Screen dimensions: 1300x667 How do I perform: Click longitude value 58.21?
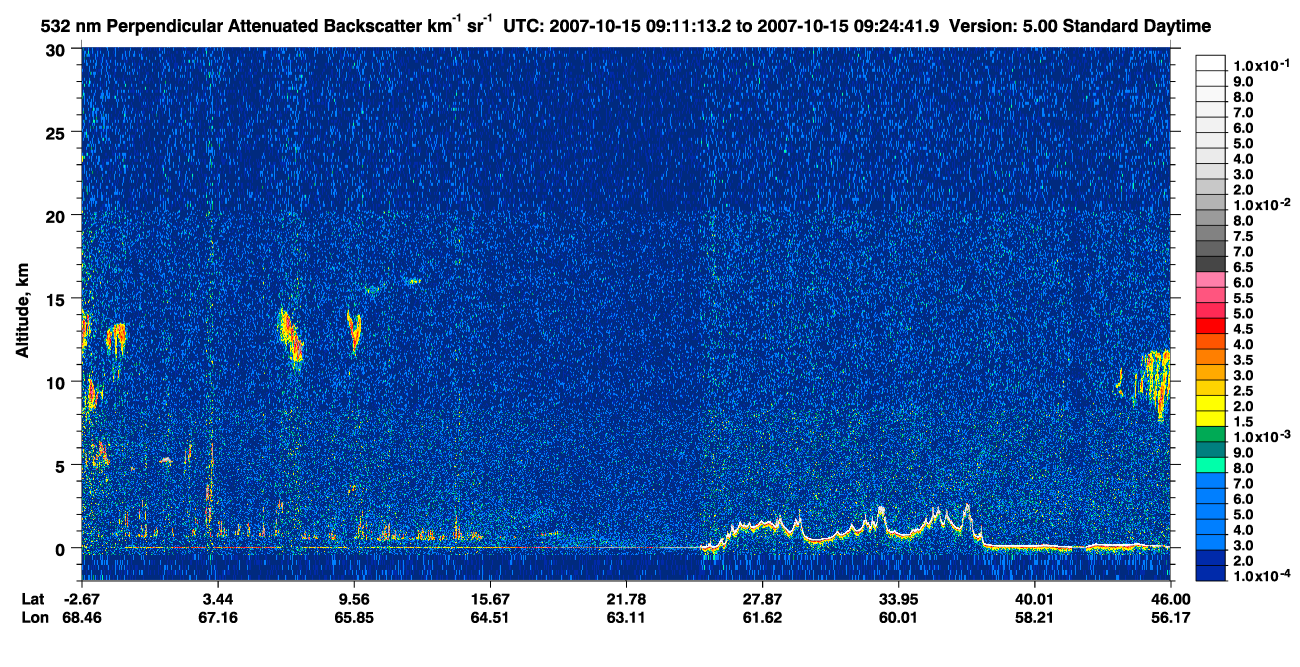1034,618
